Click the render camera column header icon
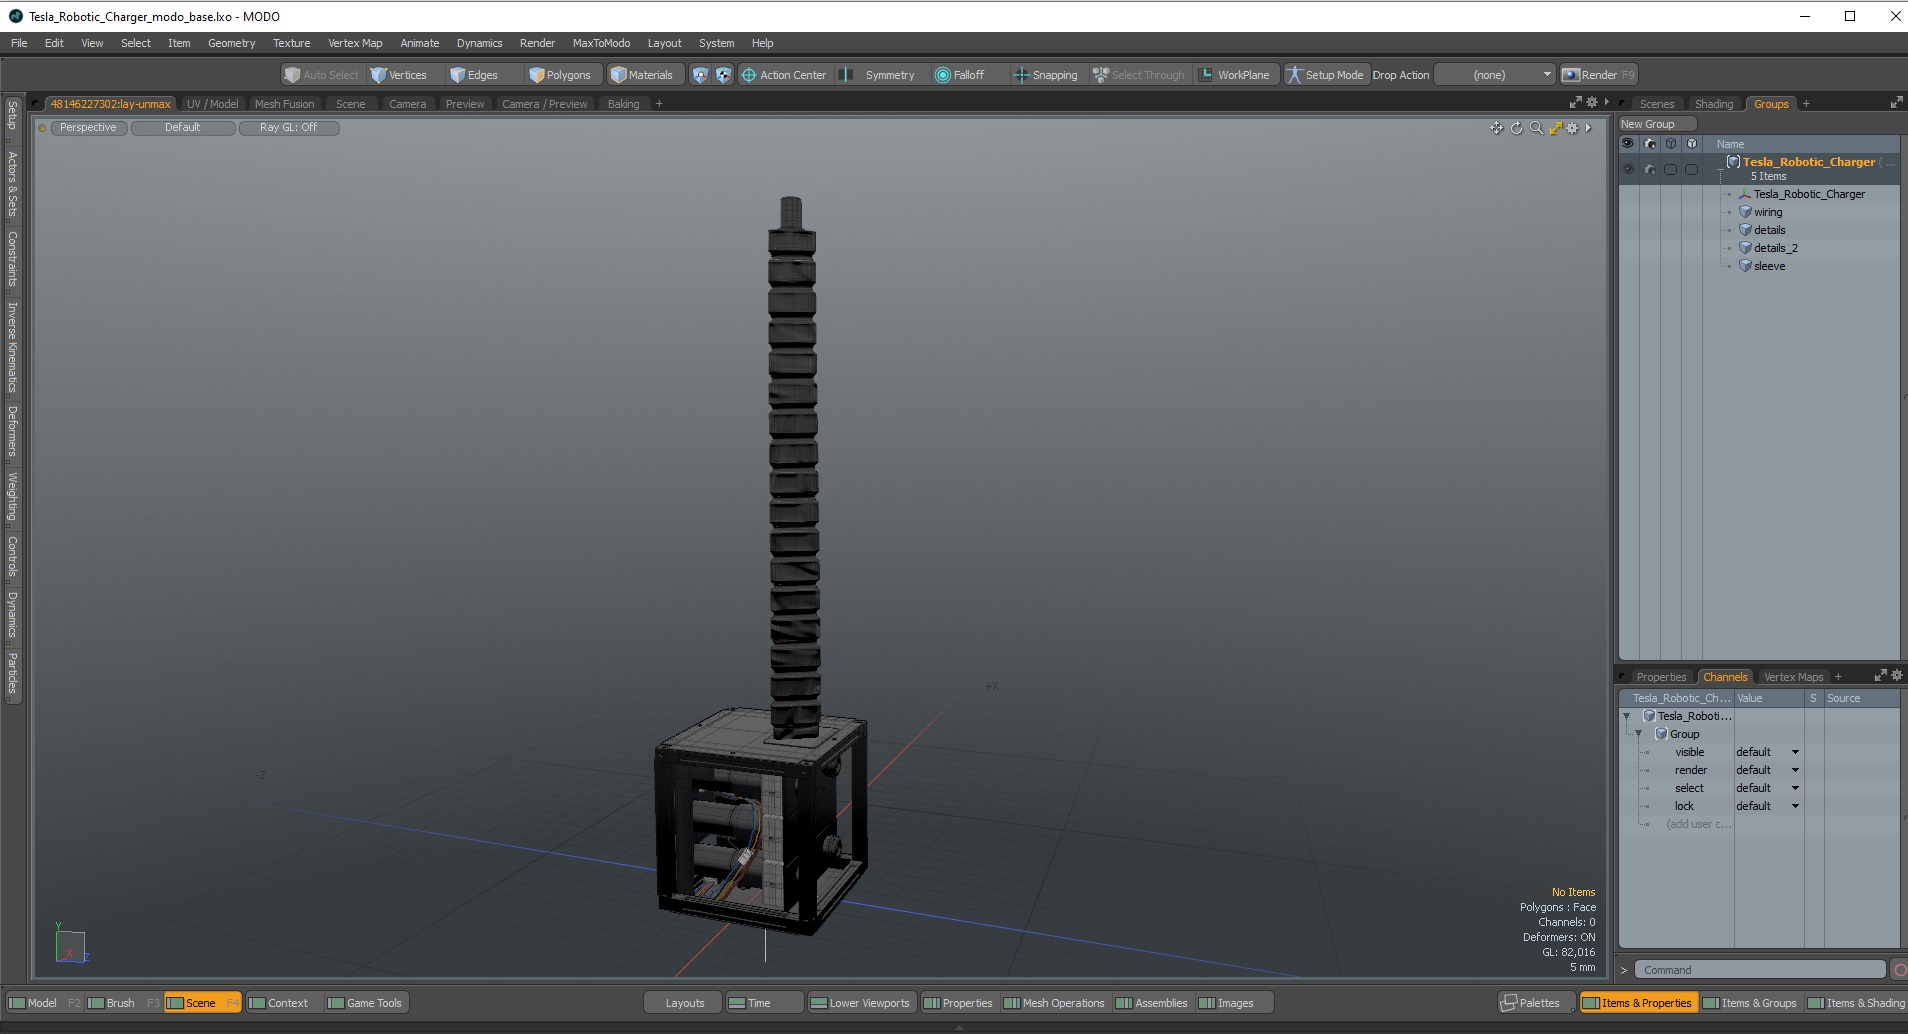The height and width of the screenshot is (1034, 1908). (1650, 144)
